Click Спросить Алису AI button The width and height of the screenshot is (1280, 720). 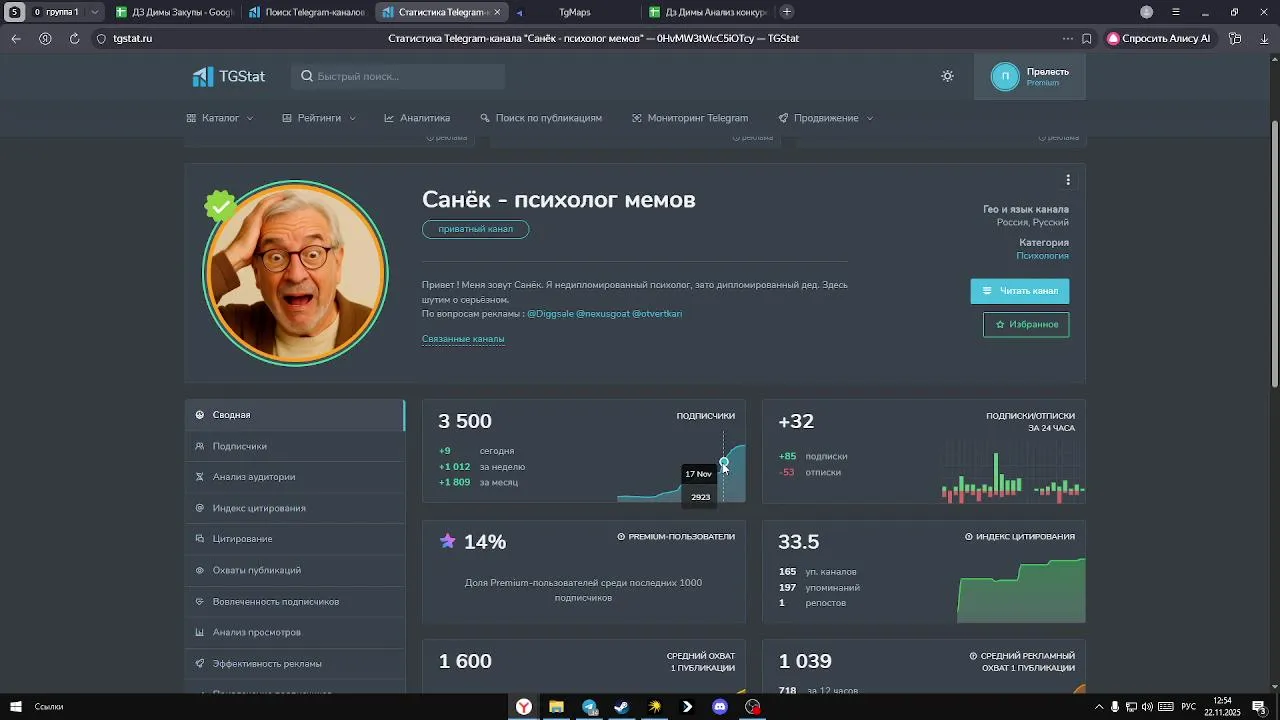1159,38
